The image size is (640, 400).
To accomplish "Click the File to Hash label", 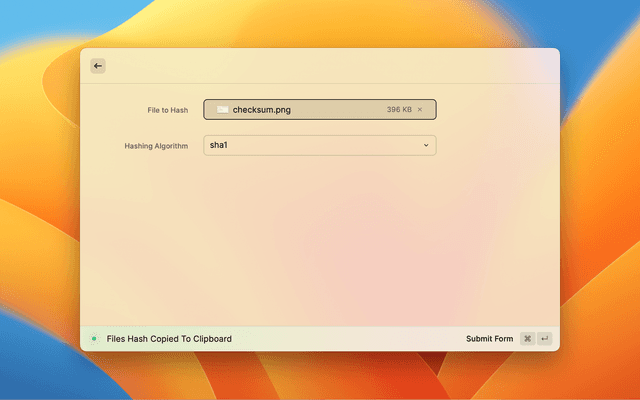I will (x=167, y=109).
